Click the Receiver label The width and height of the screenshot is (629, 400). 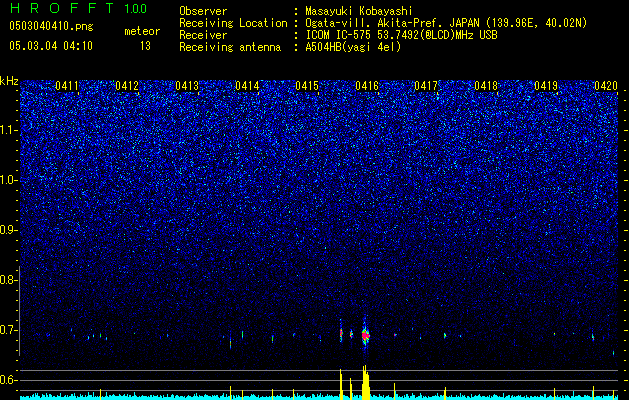point(203,35)
